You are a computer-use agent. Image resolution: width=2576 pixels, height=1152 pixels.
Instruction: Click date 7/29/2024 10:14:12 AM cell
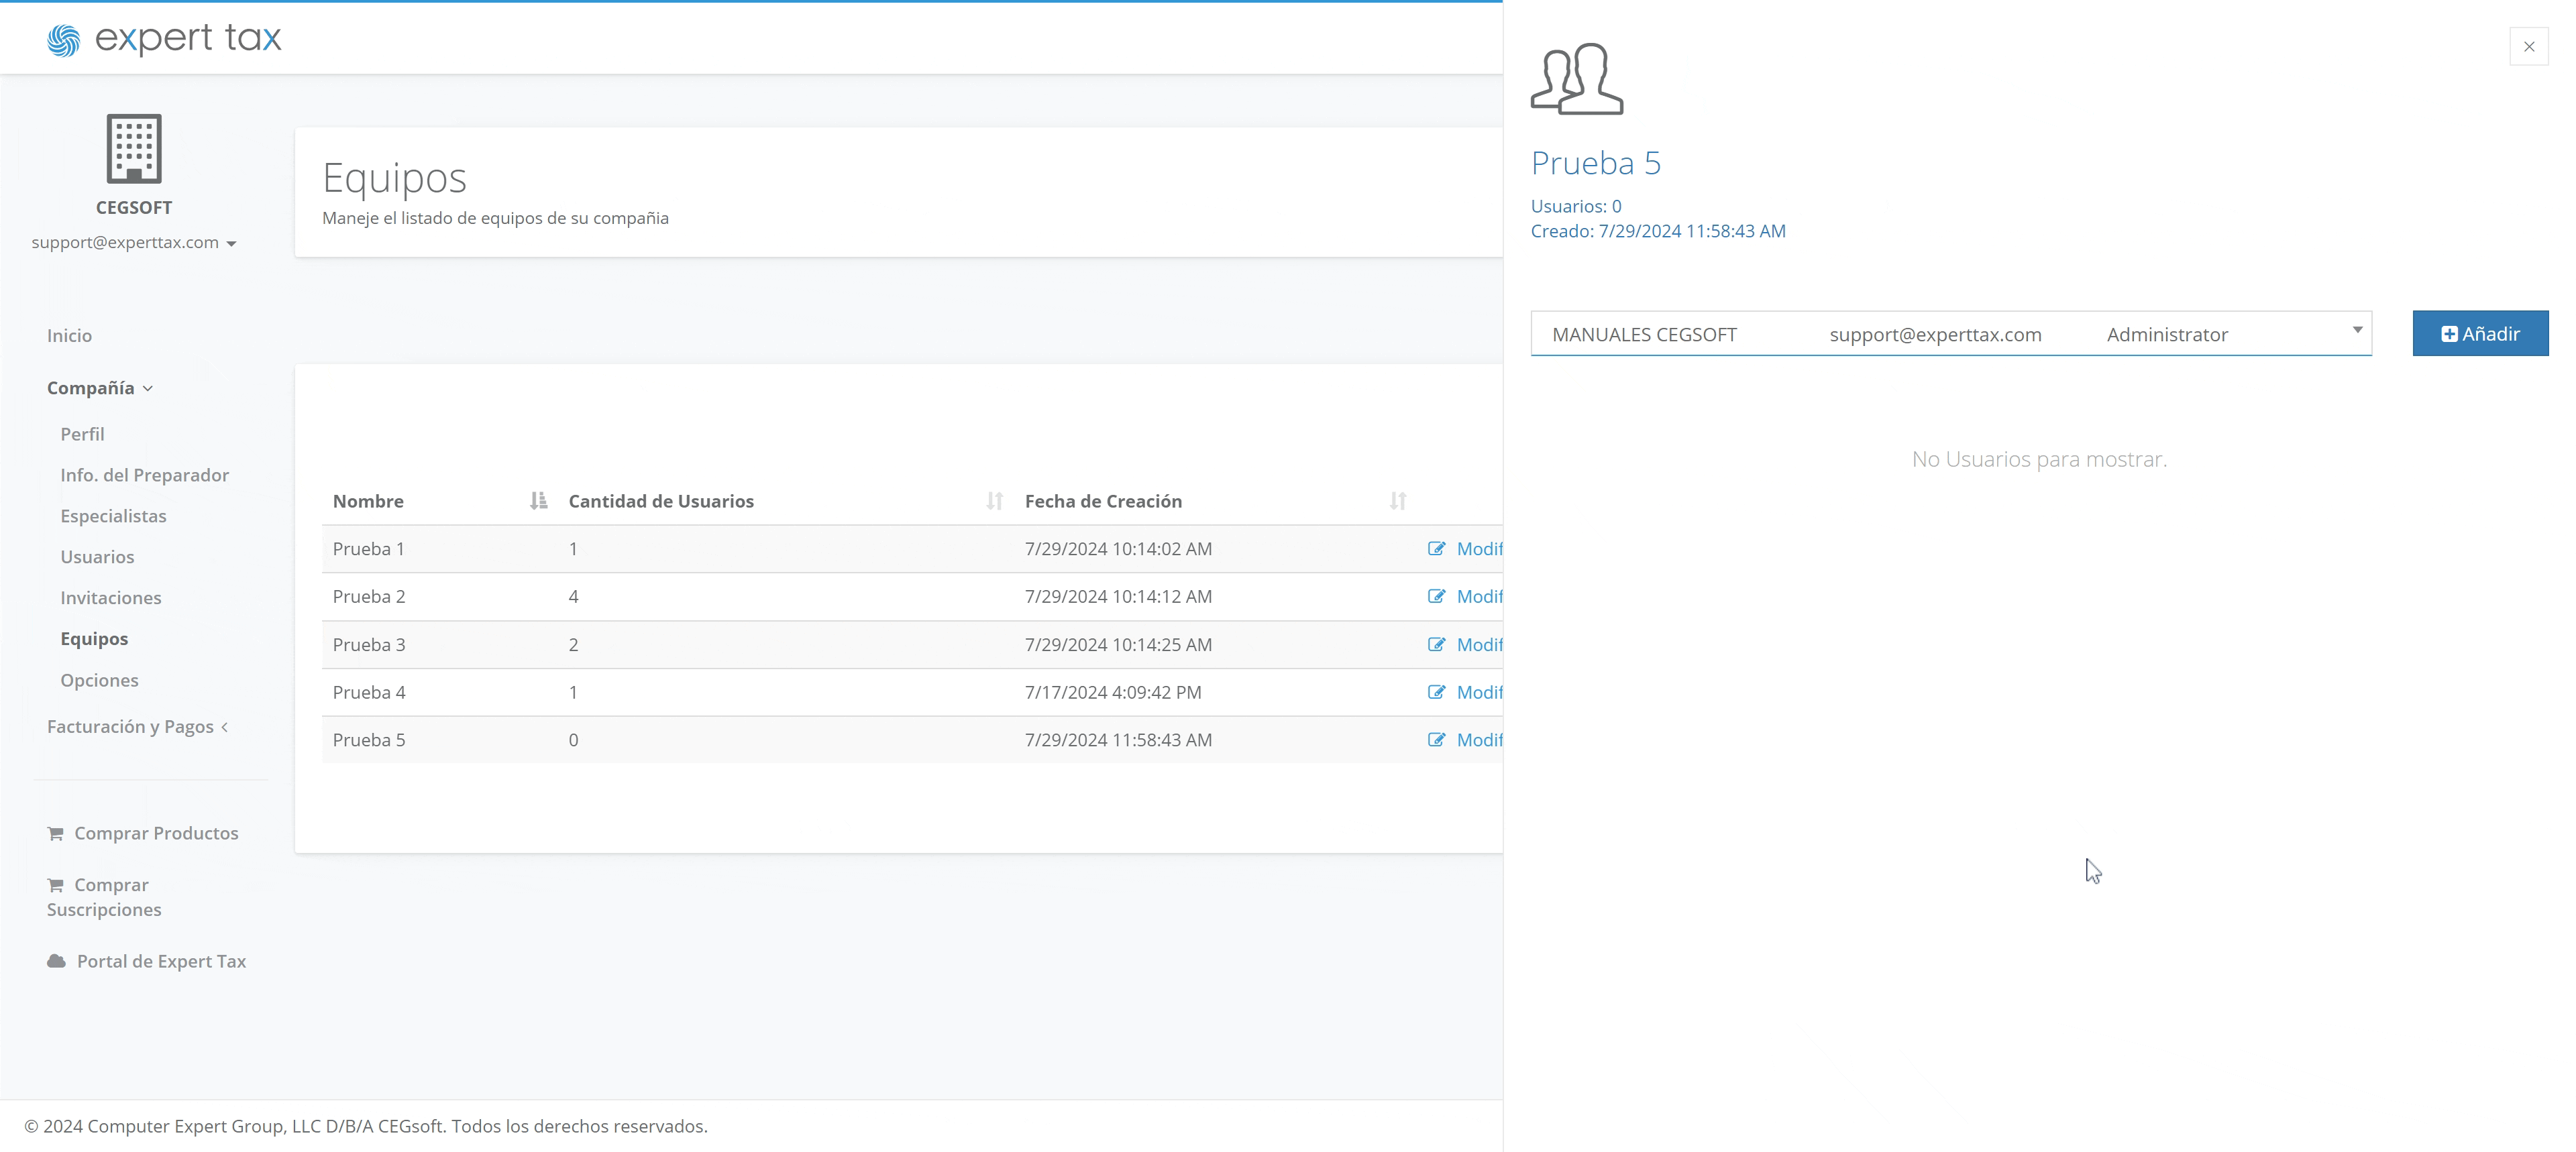tap(1118, 597)
